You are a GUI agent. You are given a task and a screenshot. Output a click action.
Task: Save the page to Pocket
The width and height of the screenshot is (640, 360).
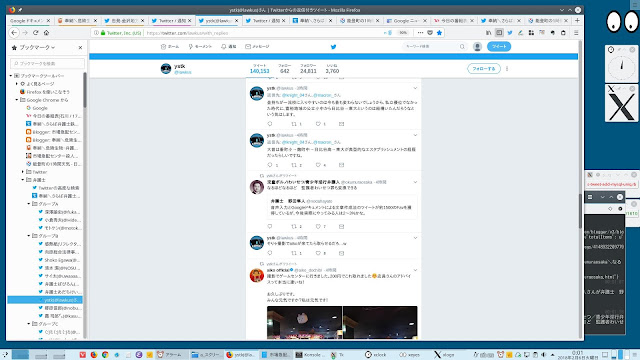[x=430, y=33]
